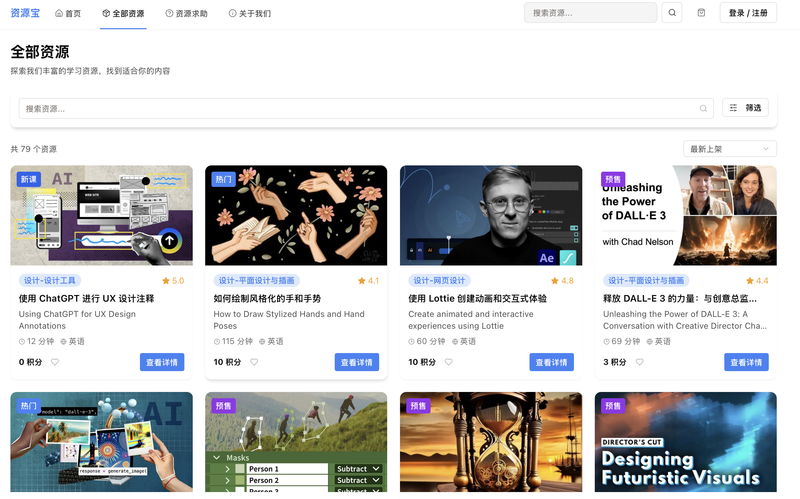Open Designing Futuristic Visuals course thumbnail
Viewport: 800px width, 499px height.
686,442
